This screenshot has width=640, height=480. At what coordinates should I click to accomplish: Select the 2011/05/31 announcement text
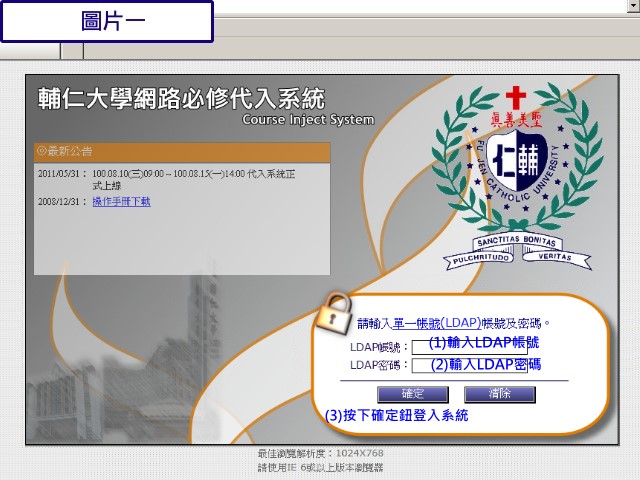click(x=193, y=180)
